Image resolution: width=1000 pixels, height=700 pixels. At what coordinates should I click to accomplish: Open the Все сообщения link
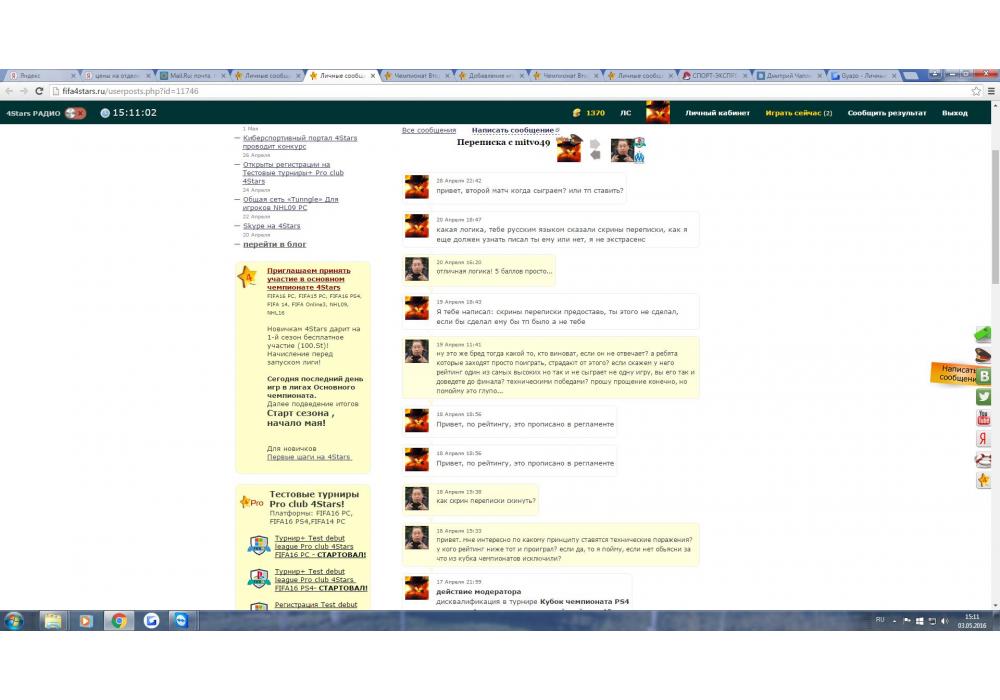[428, 130]
